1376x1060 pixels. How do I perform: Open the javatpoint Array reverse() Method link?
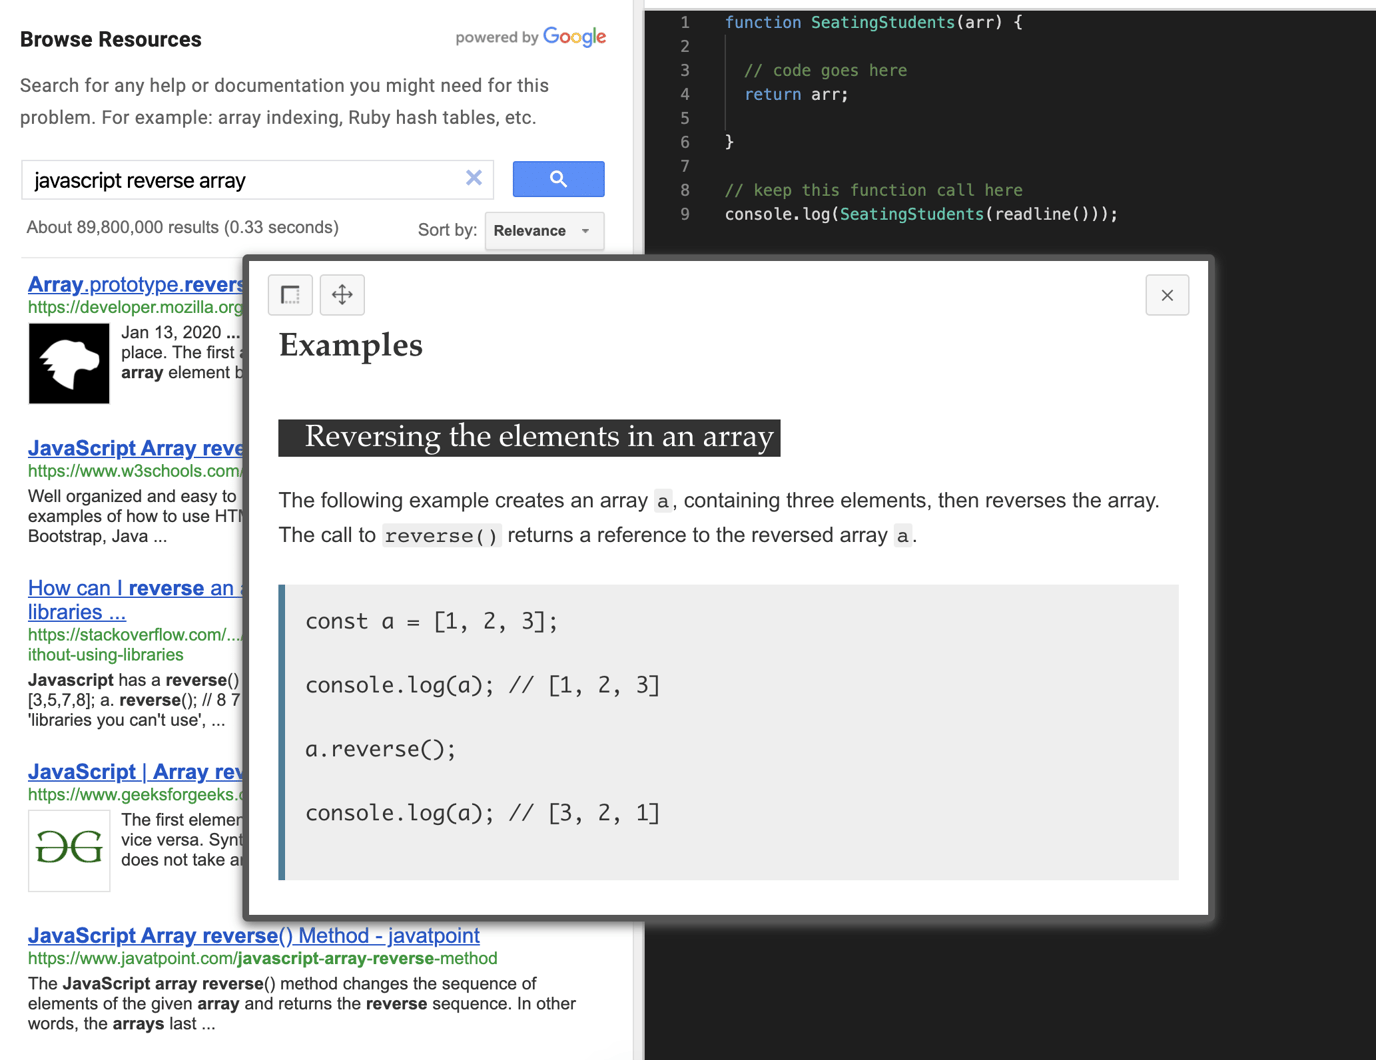[254, 936]
